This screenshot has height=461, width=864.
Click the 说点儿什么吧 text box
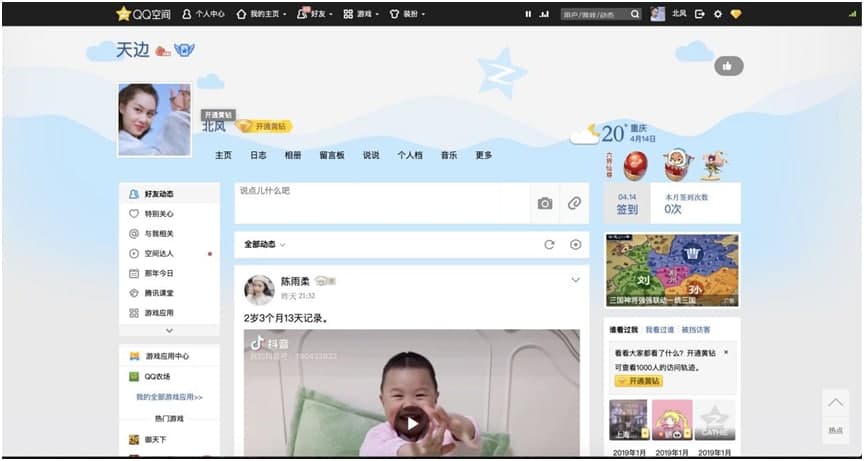point(382,203)
